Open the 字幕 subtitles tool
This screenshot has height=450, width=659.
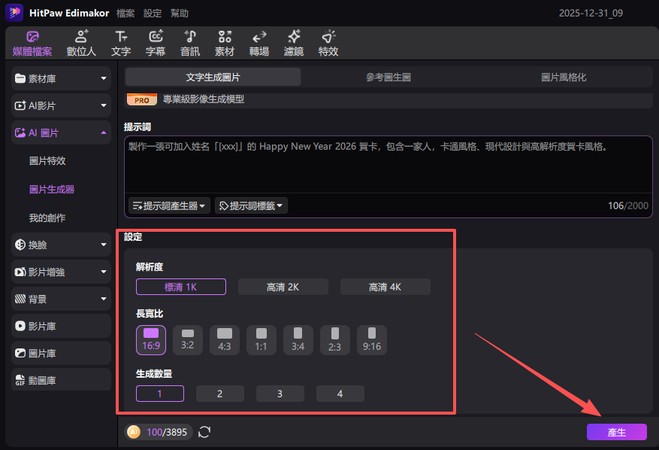[156, 43]
